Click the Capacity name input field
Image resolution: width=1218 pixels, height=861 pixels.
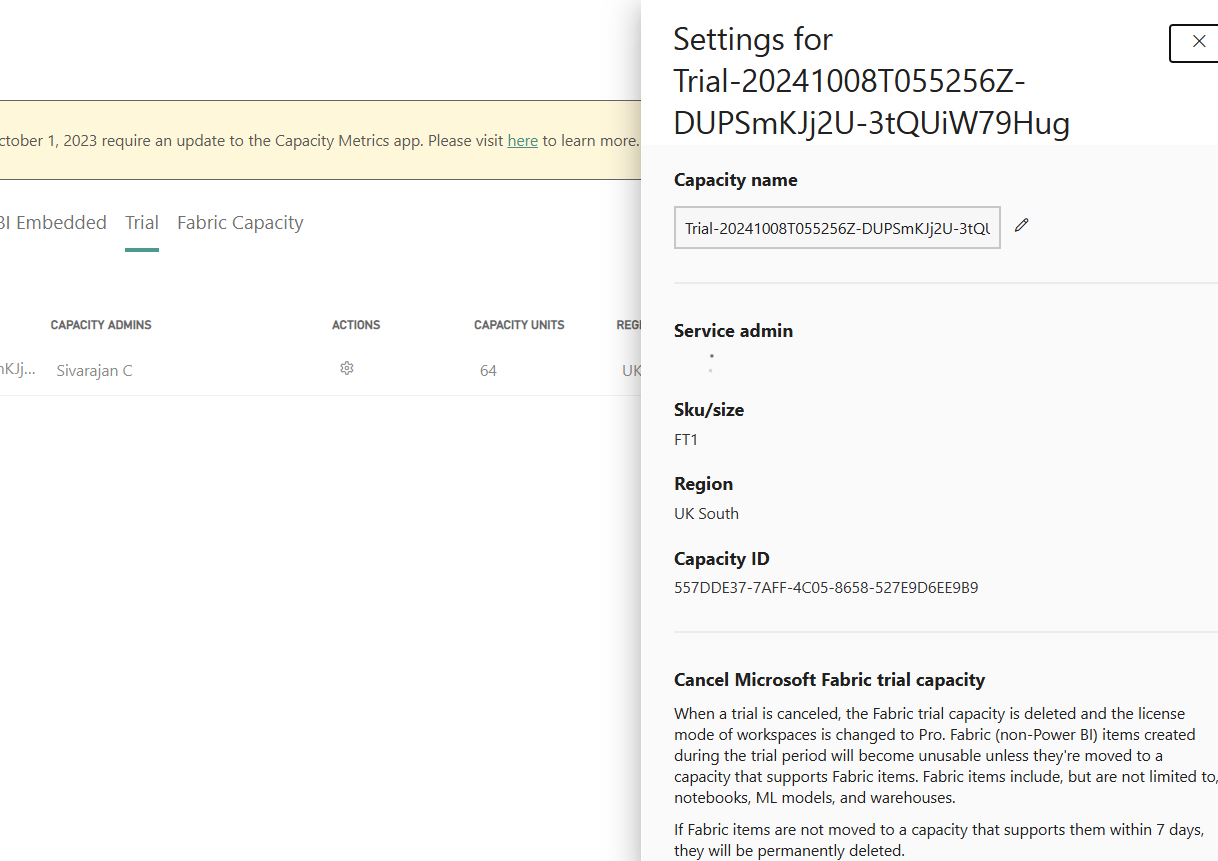(837, 228)
